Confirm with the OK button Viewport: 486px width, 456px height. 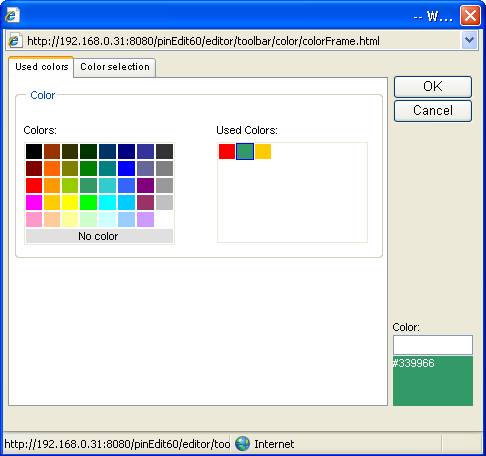(x=433, y=87)
